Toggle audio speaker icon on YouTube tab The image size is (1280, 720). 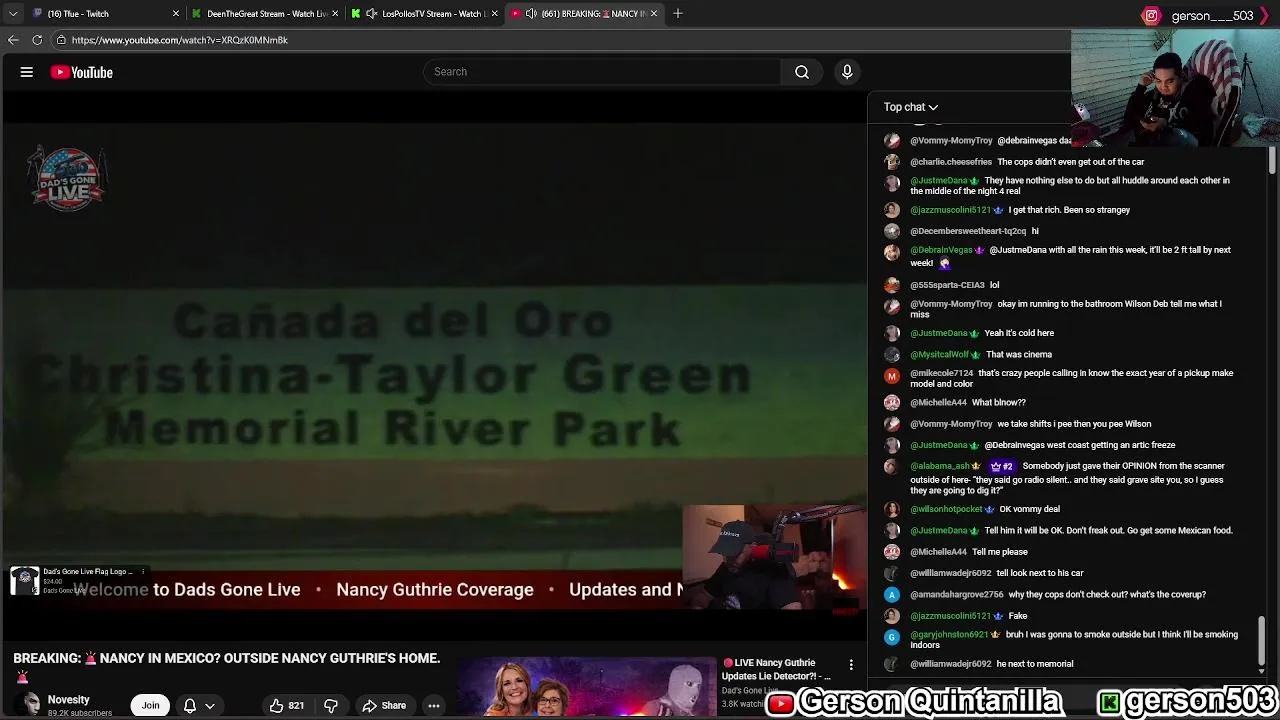531,13
